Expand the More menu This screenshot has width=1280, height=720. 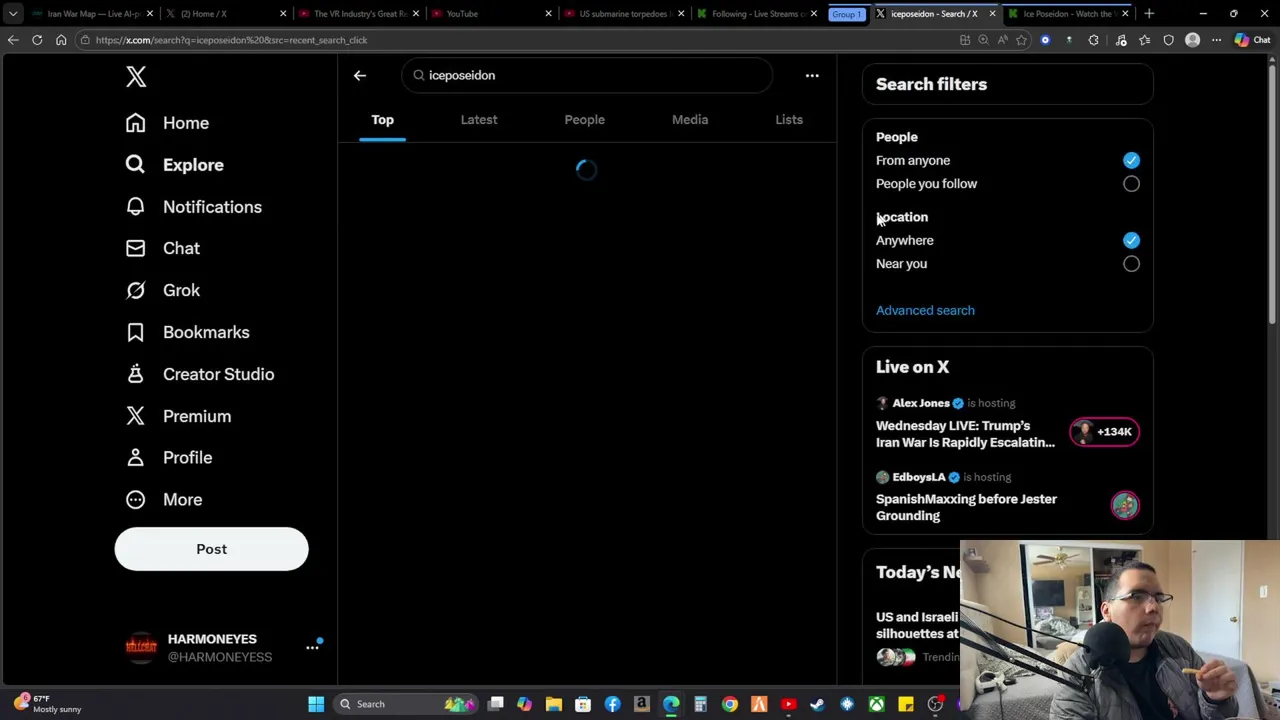[x=182, y=499]
